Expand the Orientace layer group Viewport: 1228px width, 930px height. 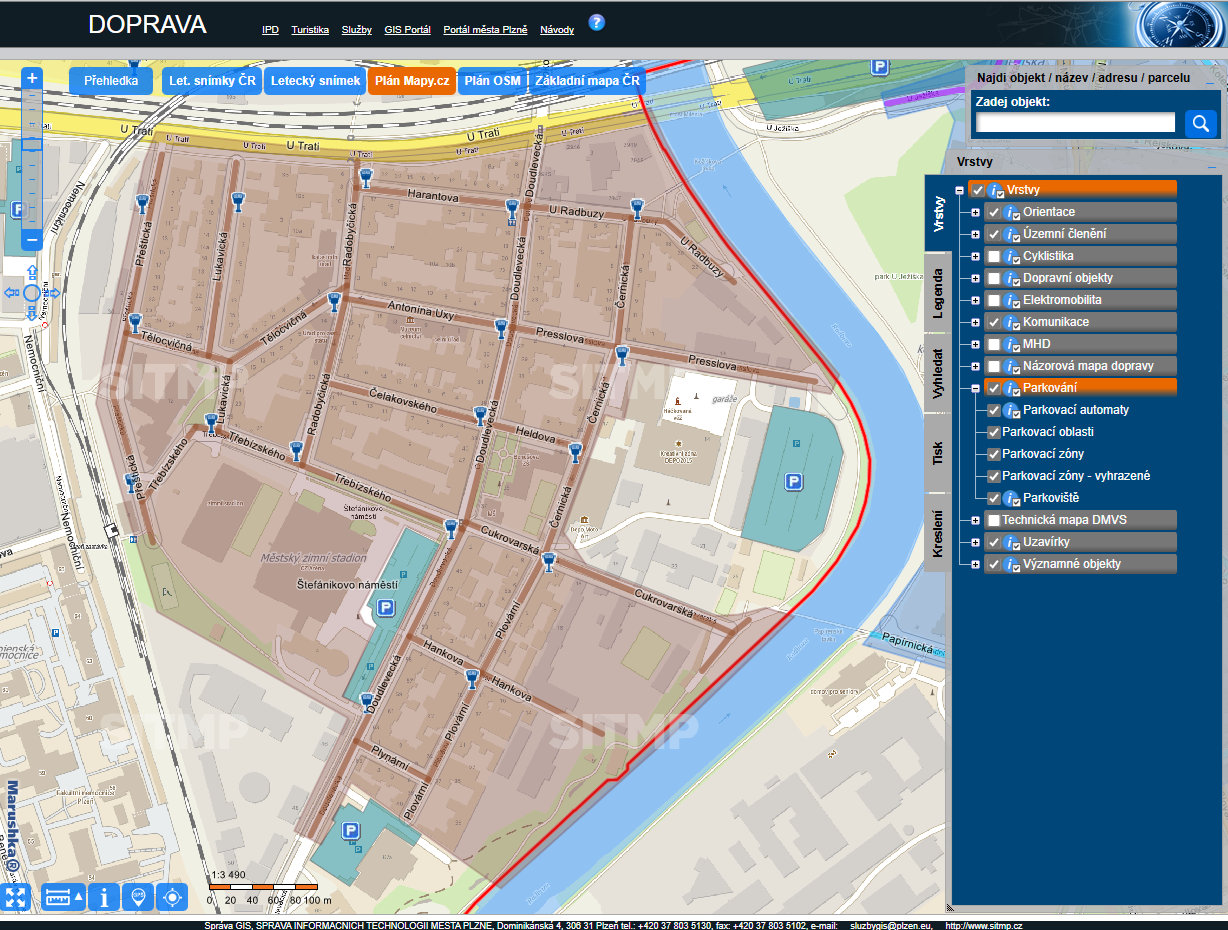975,212
